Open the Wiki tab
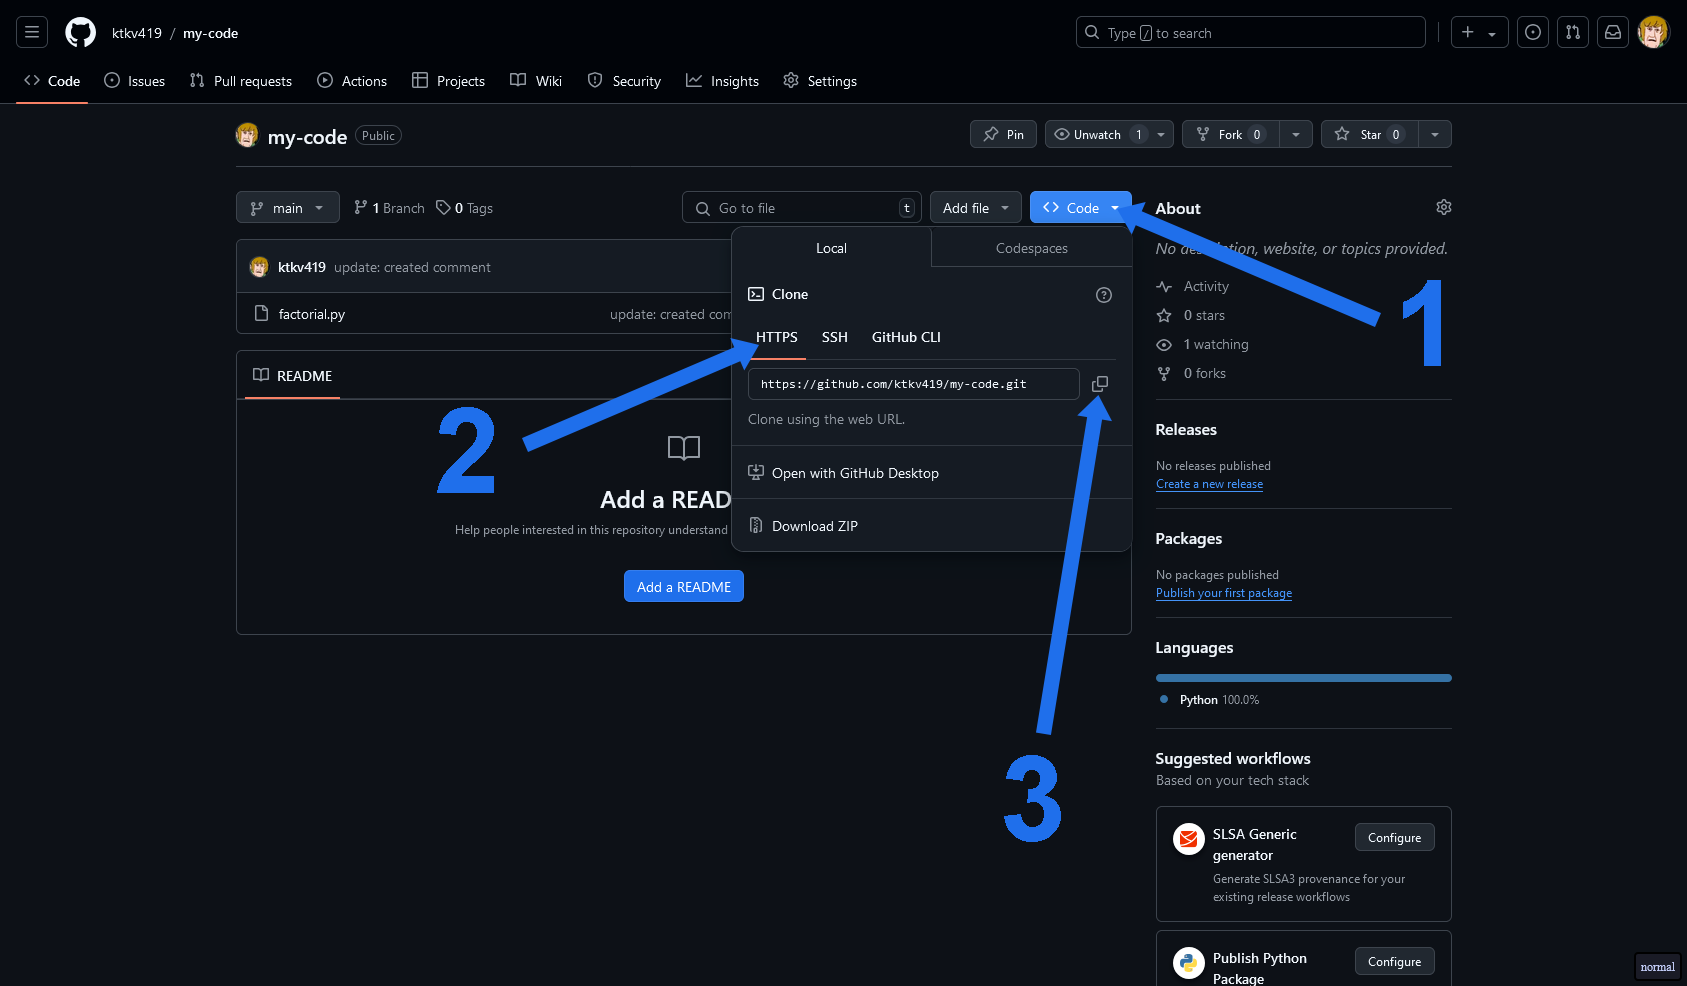 coord(536,81)
